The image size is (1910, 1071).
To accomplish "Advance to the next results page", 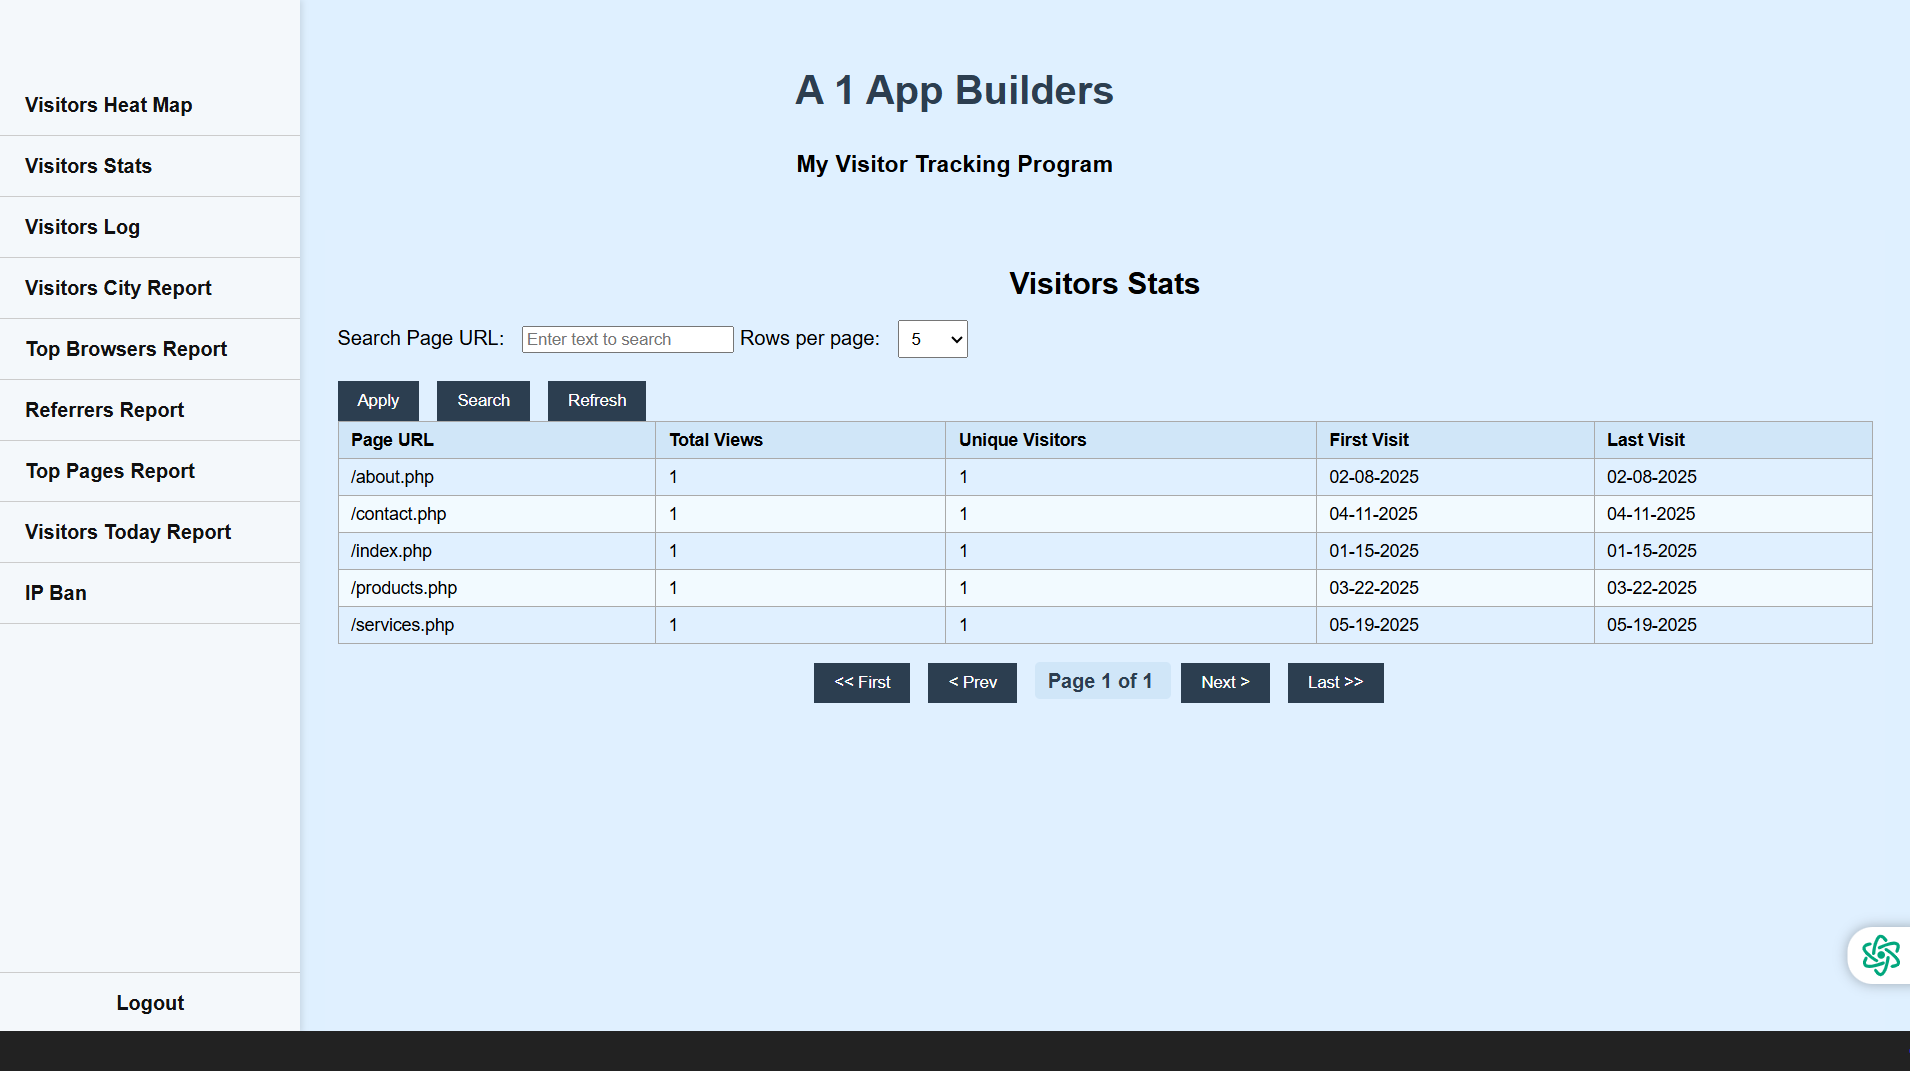I will pos(1225,682).
